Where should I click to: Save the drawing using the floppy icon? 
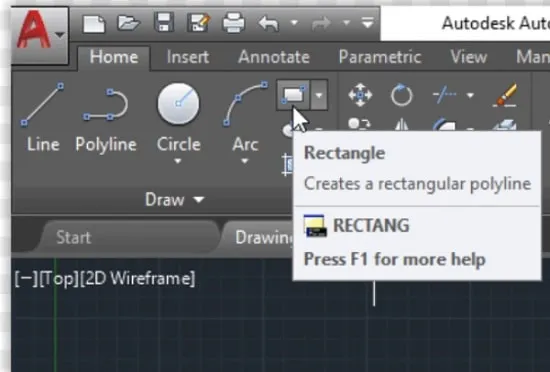[x=164, y=23]
